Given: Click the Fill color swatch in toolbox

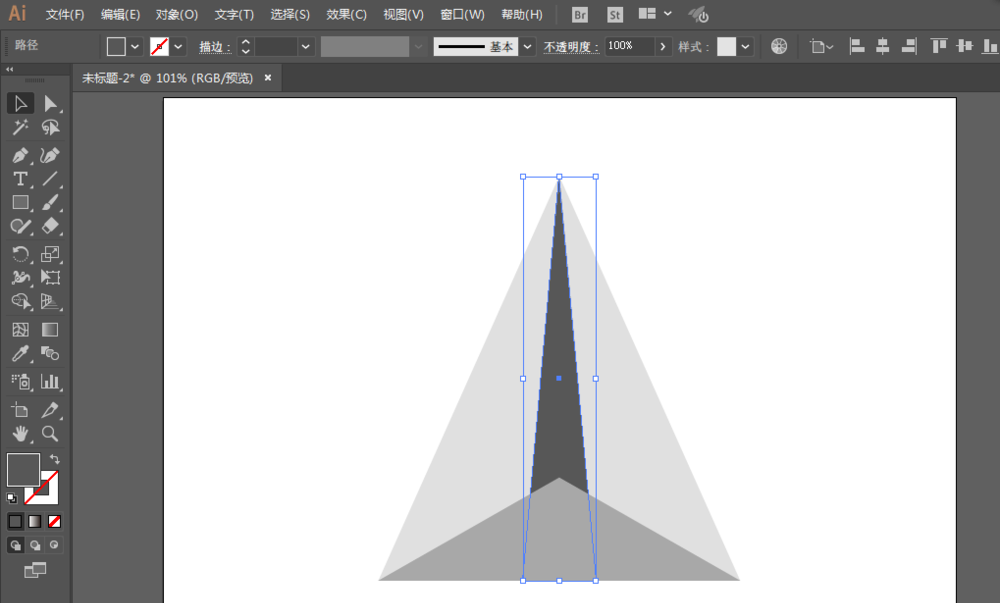Looking at the screenshot, I should pyautogui.click(x=23, y=469).
